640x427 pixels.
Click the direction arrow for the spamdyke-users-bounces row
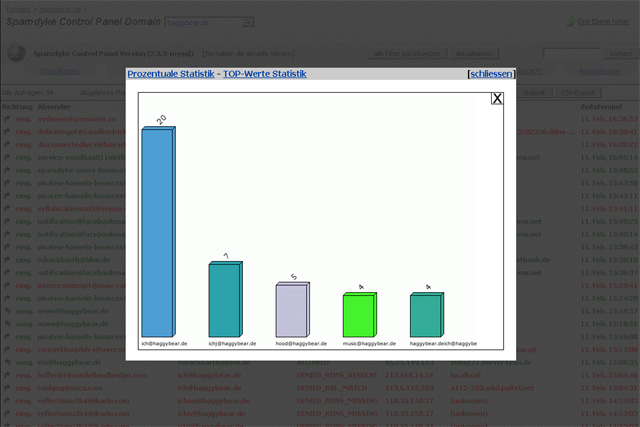pos(7,170)
